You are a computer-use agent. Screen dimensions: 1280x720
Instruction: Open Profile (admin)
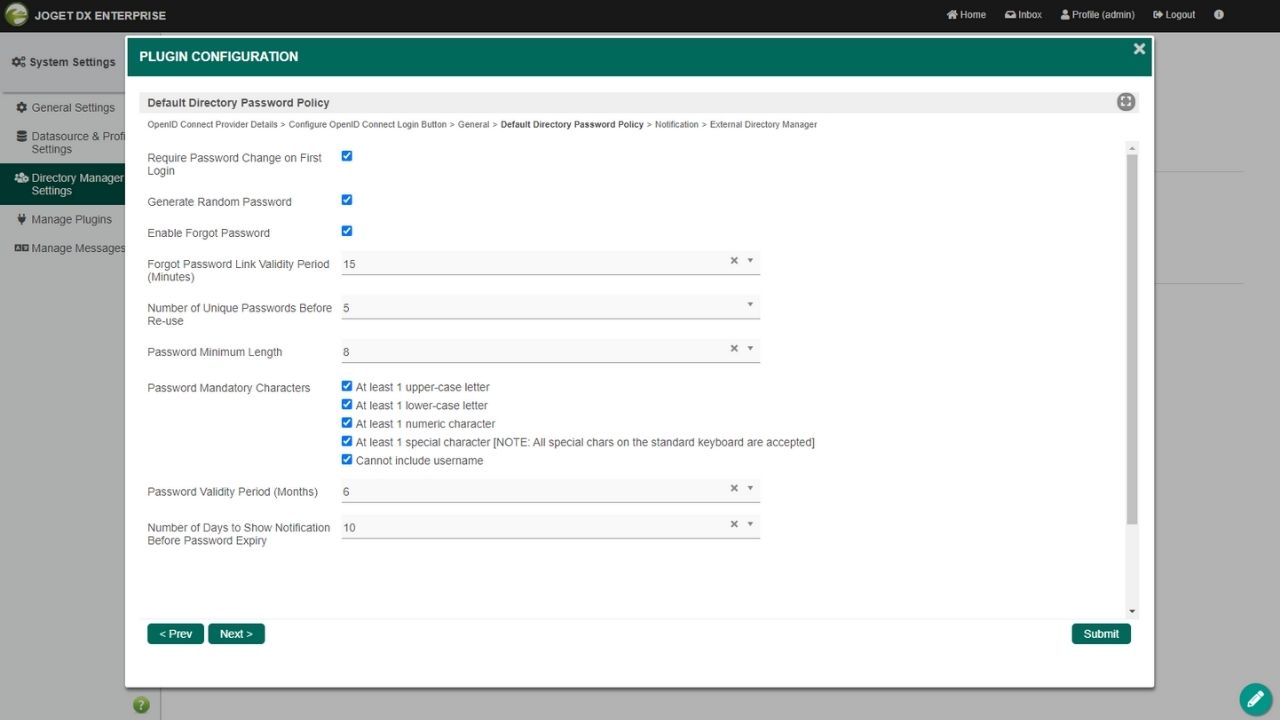point(1097,15)
